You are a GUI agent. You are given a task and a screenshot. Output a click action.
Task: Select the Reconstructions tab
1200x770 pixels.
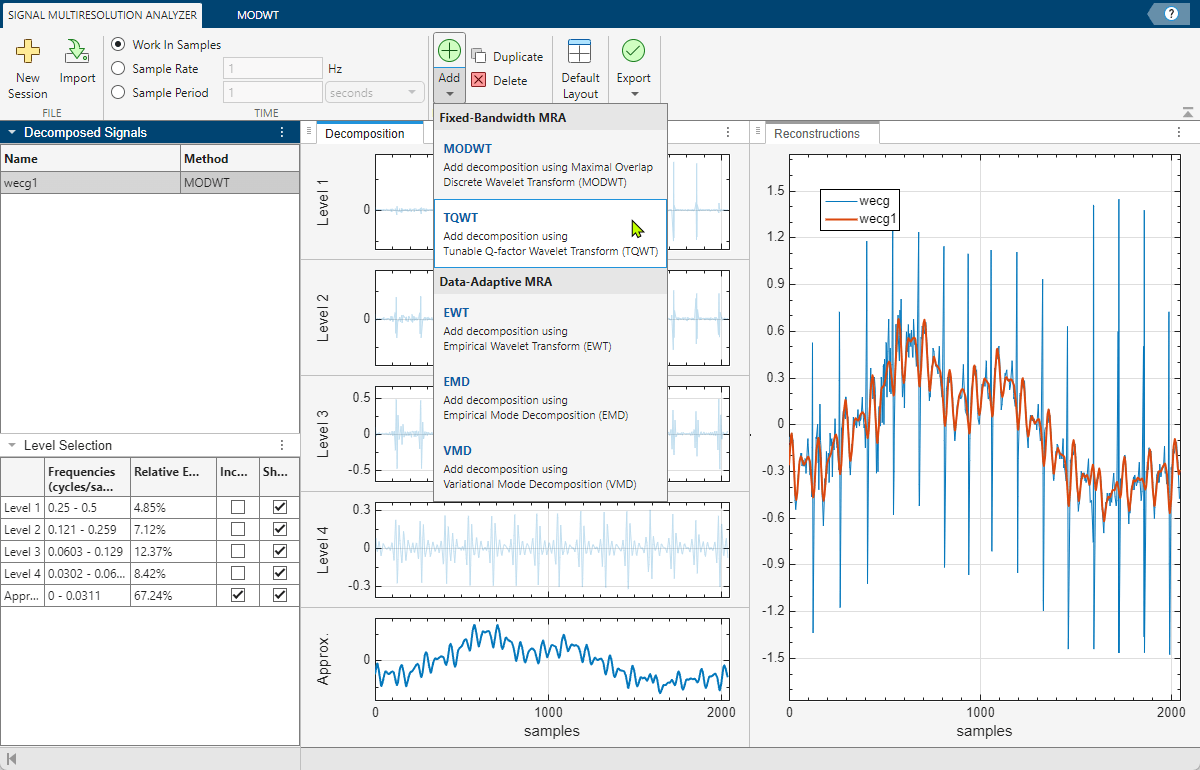(820, 132)
